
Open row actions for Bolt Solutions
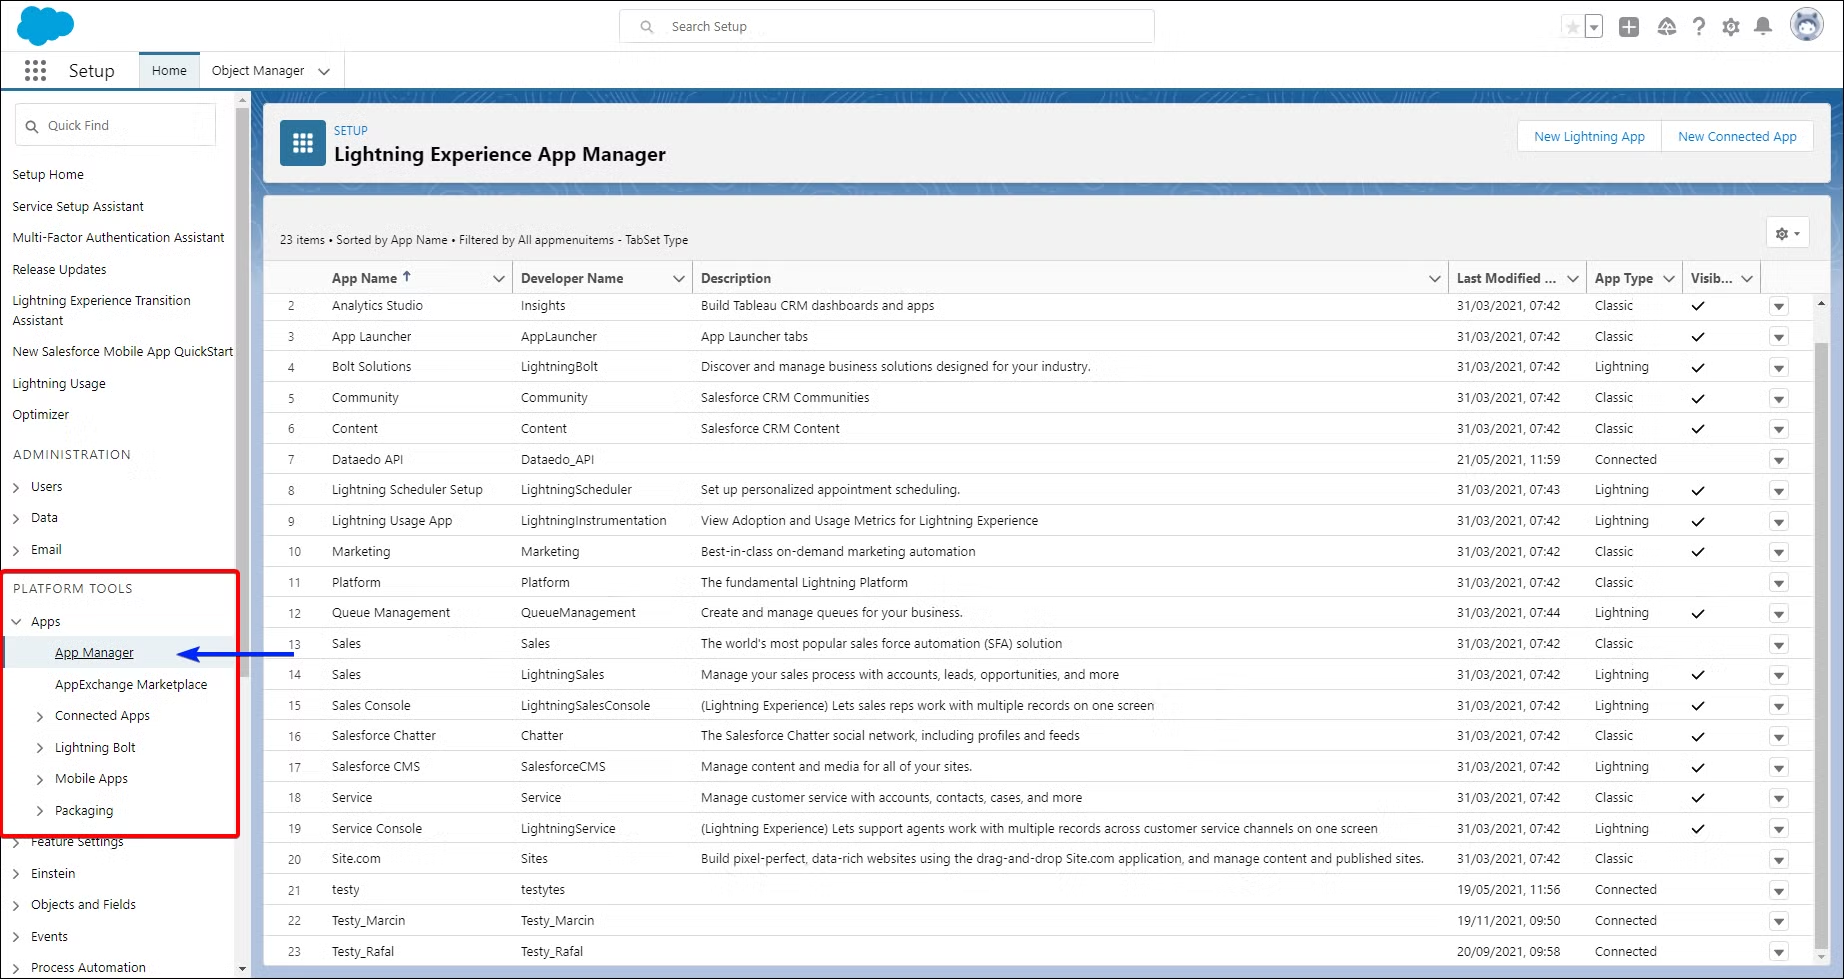tap(1779, 368)
